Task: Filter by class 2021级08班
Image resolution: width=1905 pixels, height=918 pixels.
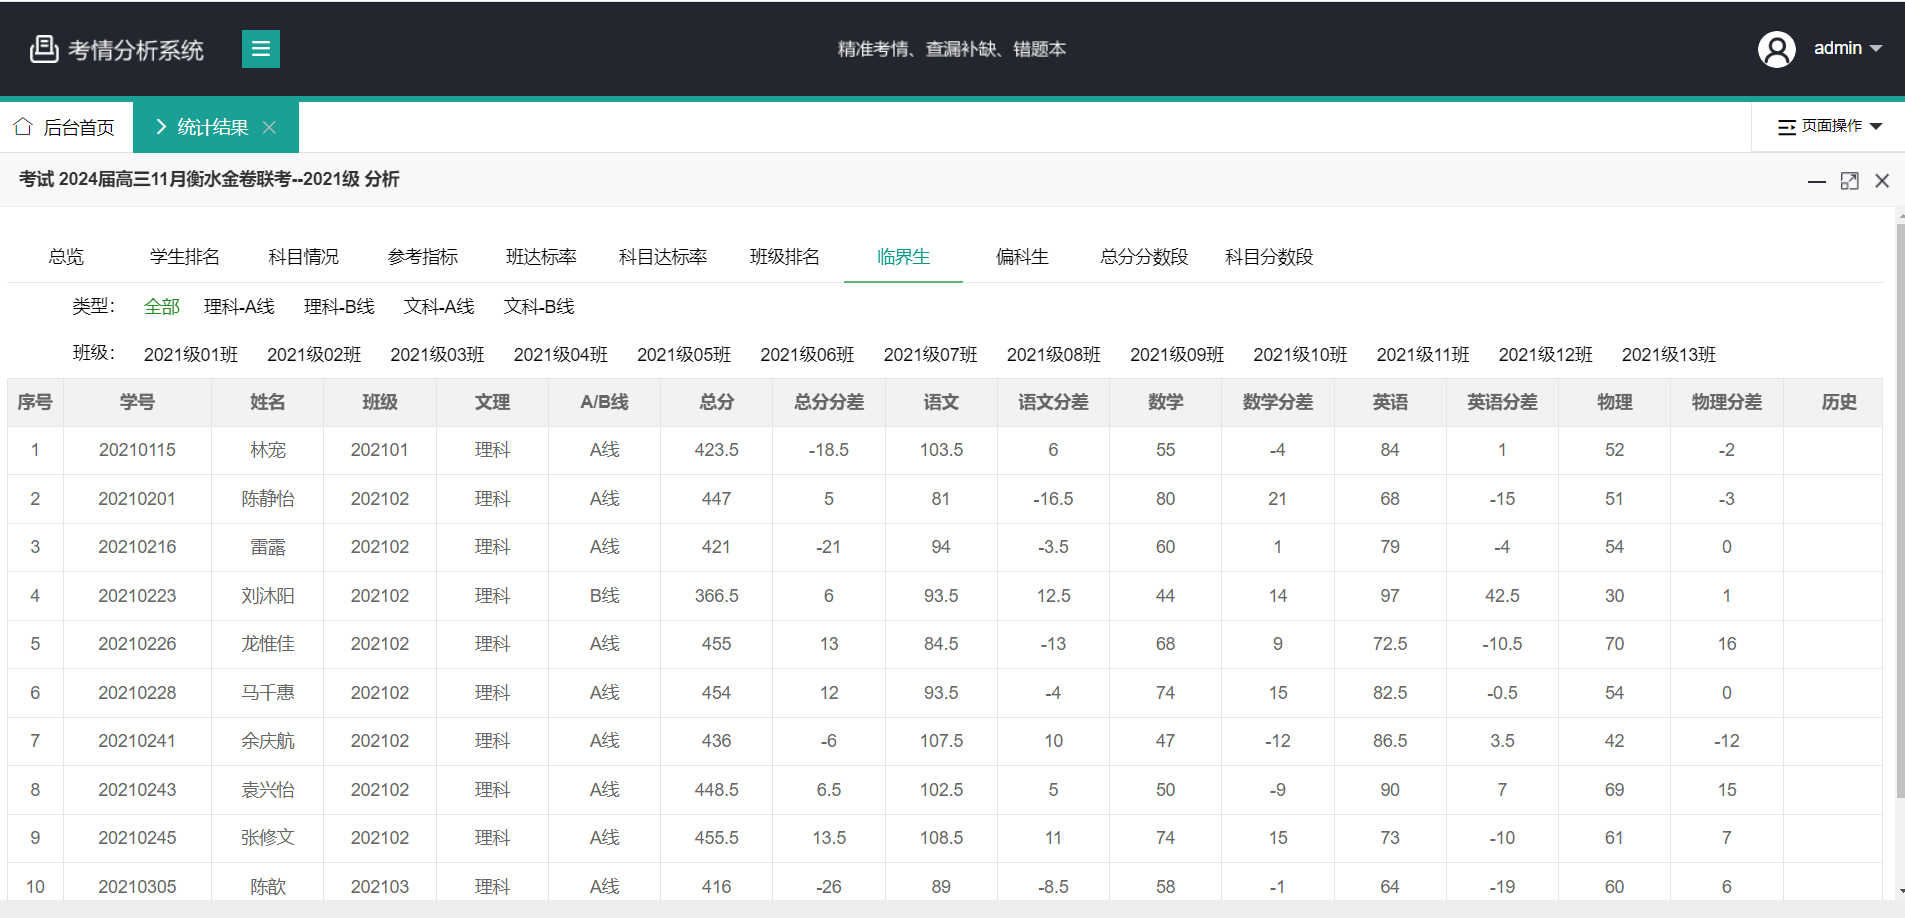Action: (1054, 354)
